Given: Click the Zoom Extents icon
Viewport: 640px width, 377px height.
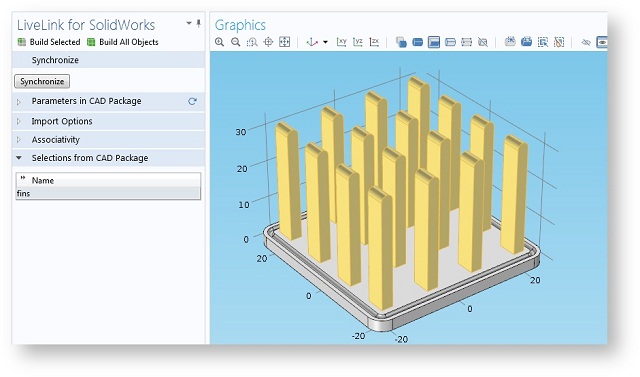Looking at the screenshot, I should [284, 42].
